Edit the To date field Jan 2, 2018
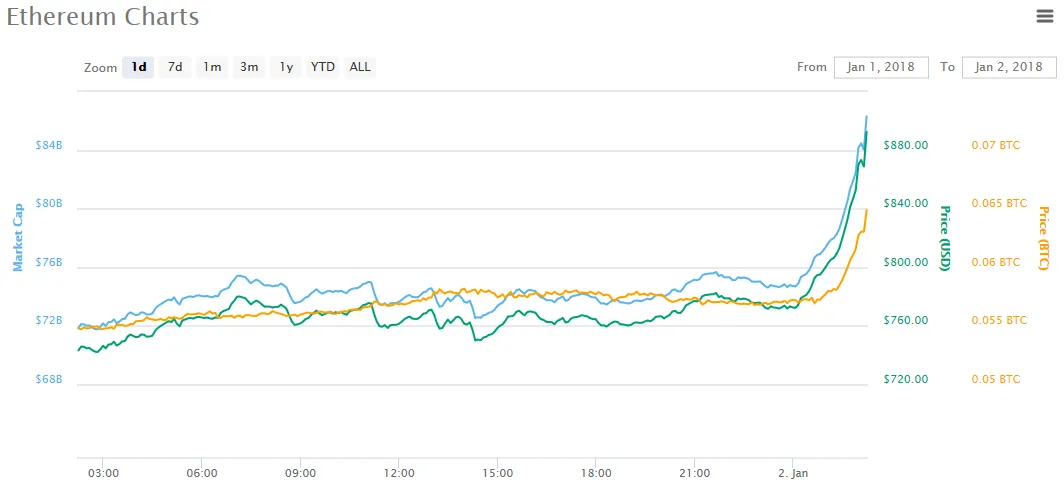This screenshot has width=1064, height=493. coord(1009,67)
